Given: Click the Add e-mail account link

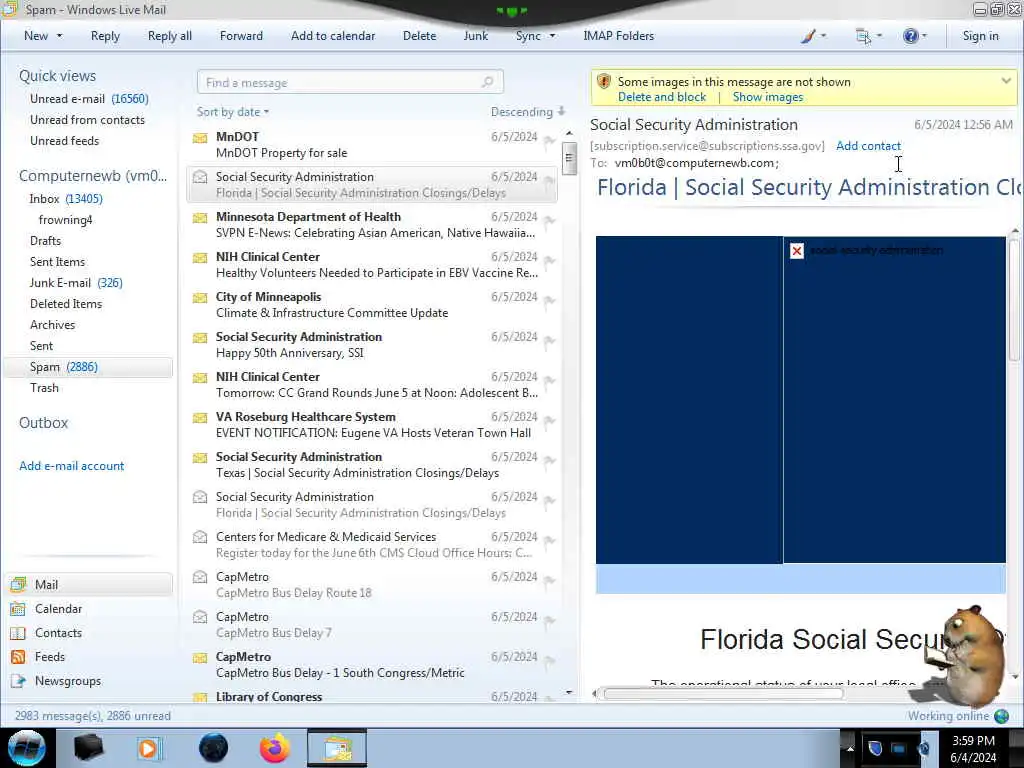Looking at the screenshot, I should 72,466.
